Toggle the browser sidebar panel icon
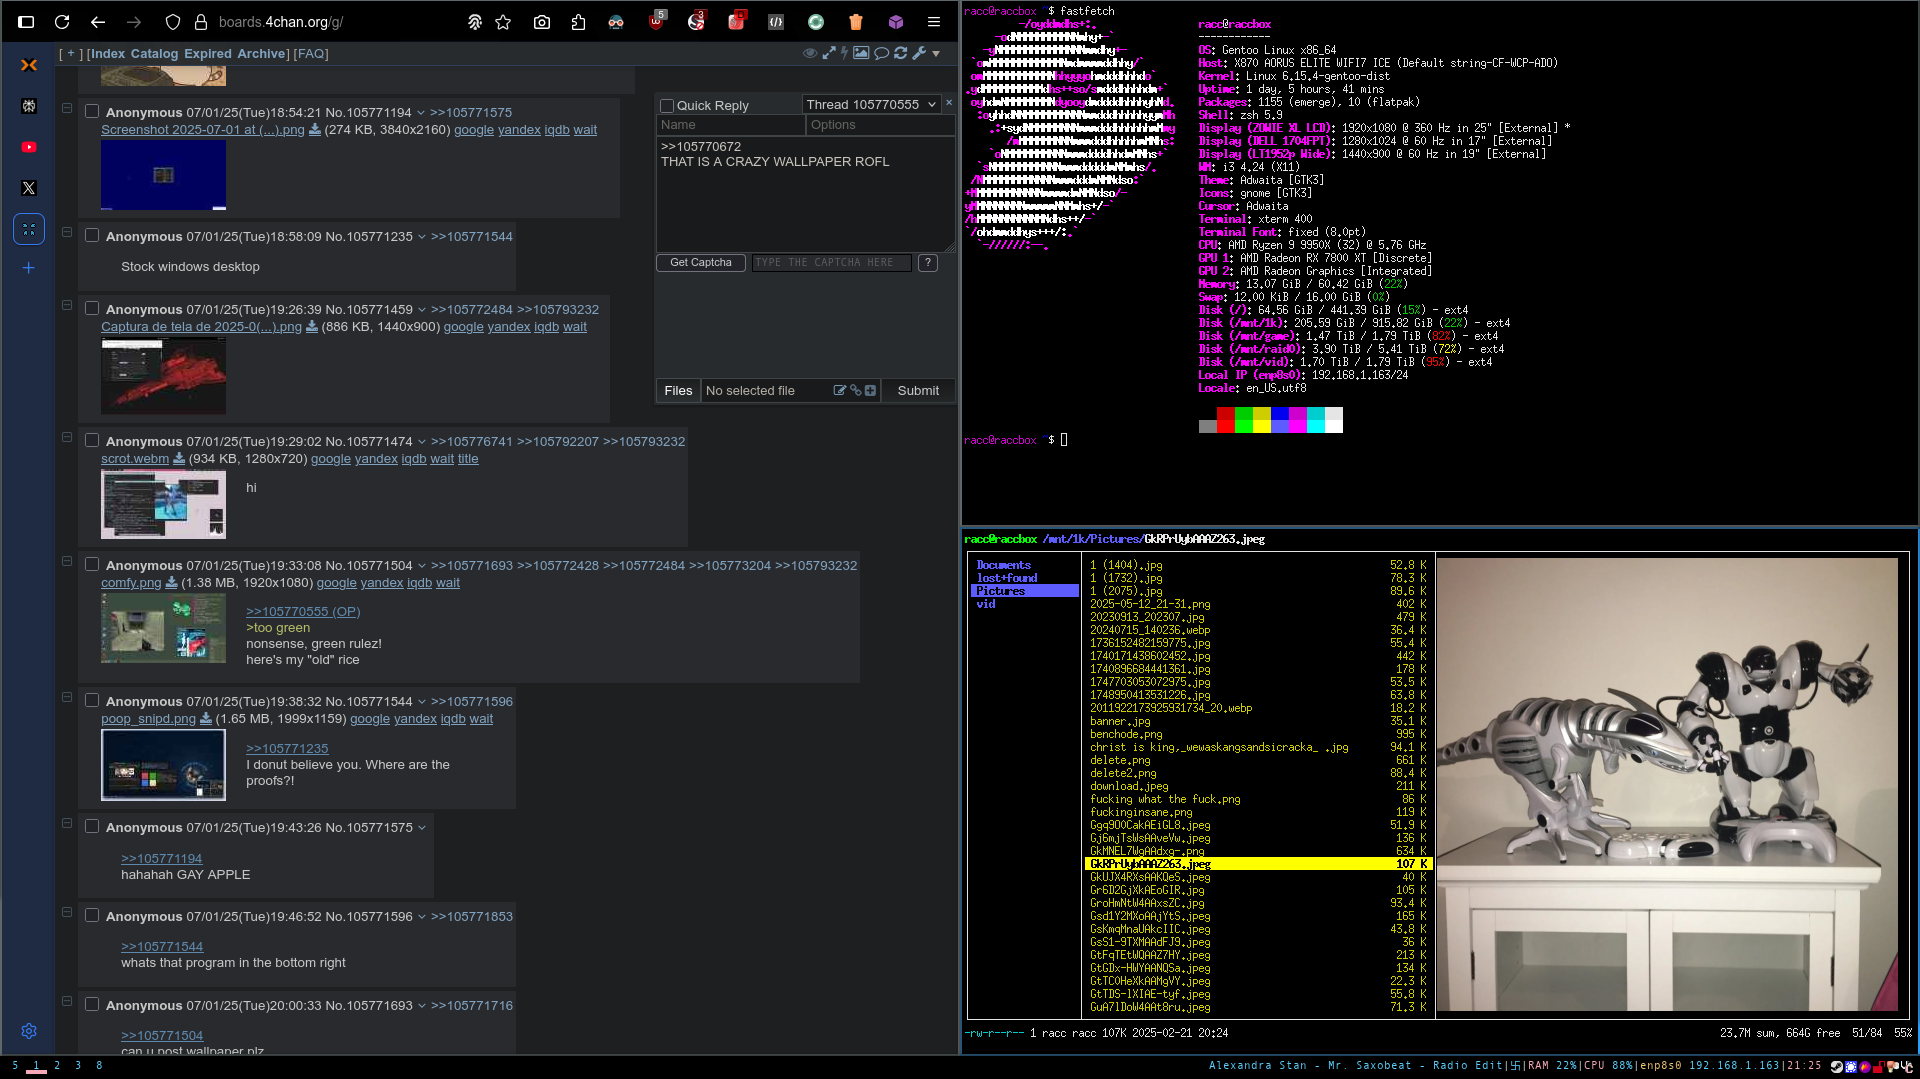The height and width of the screenshot is (1079, 1920). tap(27, 22)
